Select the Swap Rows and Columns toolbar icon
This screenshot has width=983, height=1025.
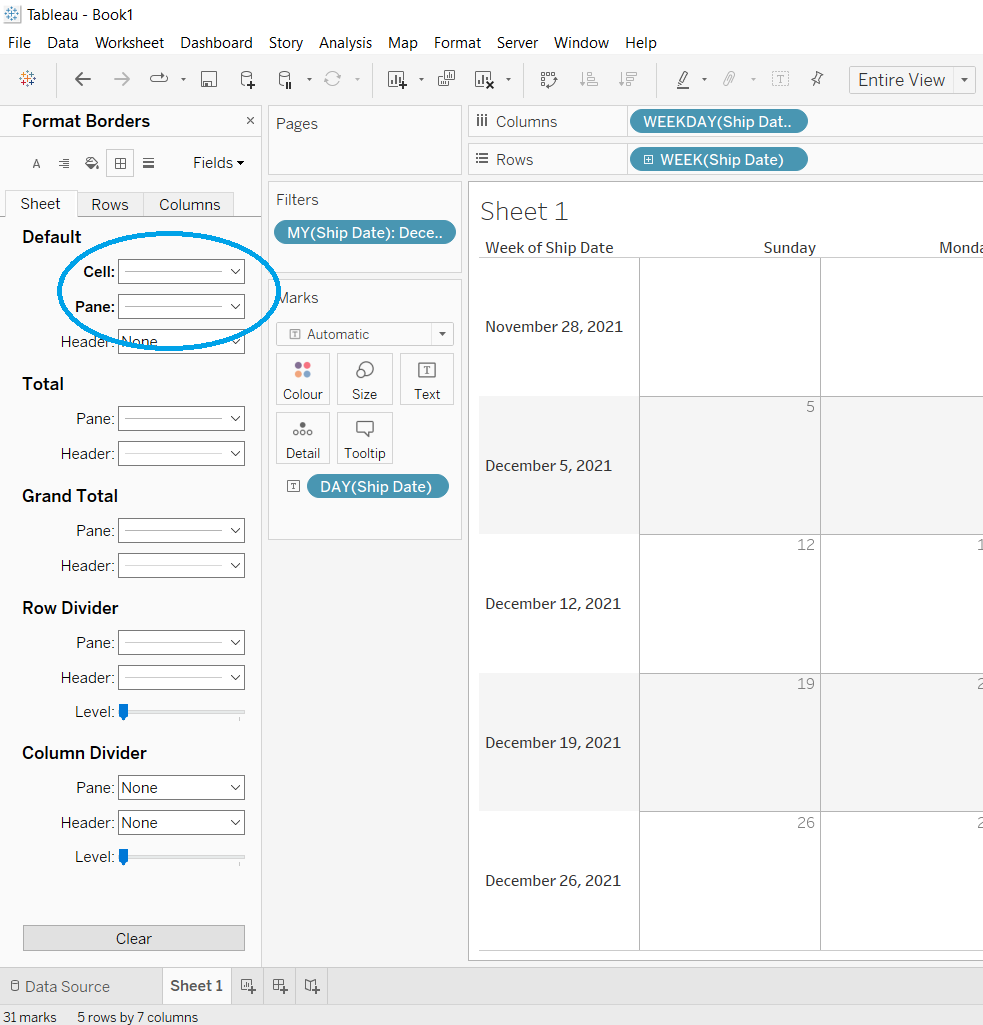pyautogui.click(x=548, y=78)
